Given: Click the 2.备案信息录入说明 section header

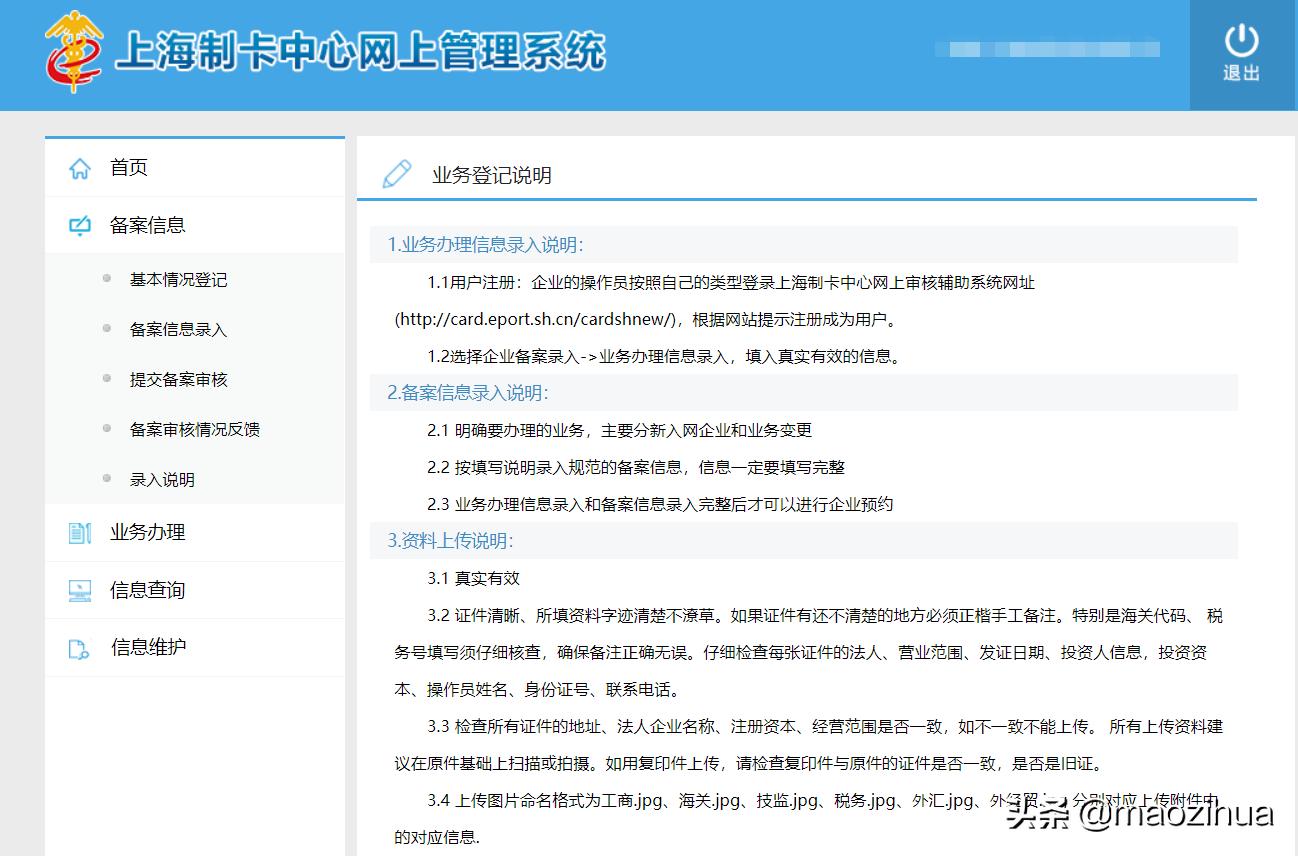Looking at the screenshot, I should coord(804,393).
